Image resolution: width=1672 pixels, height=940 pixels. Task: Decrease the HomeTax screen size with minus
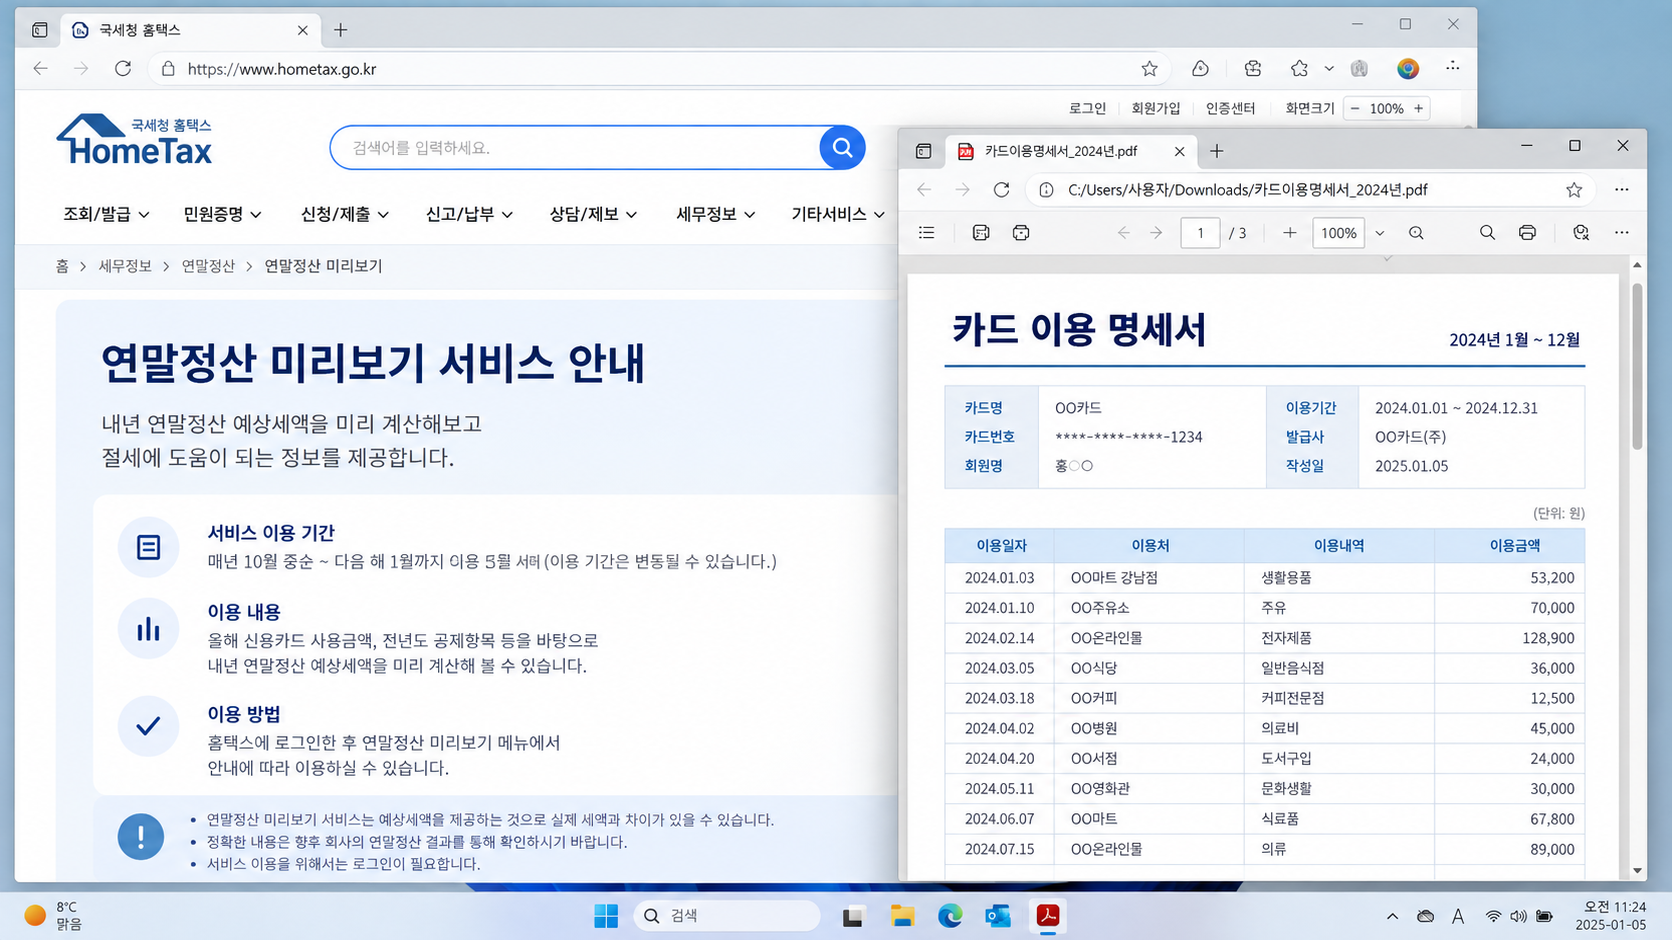point(1355,108)
